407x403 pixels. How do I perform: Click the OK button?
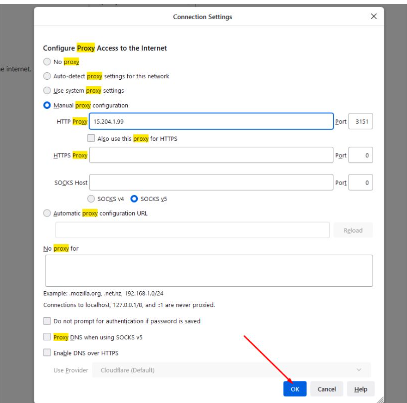pyautogui.click(x=295, y=389)
